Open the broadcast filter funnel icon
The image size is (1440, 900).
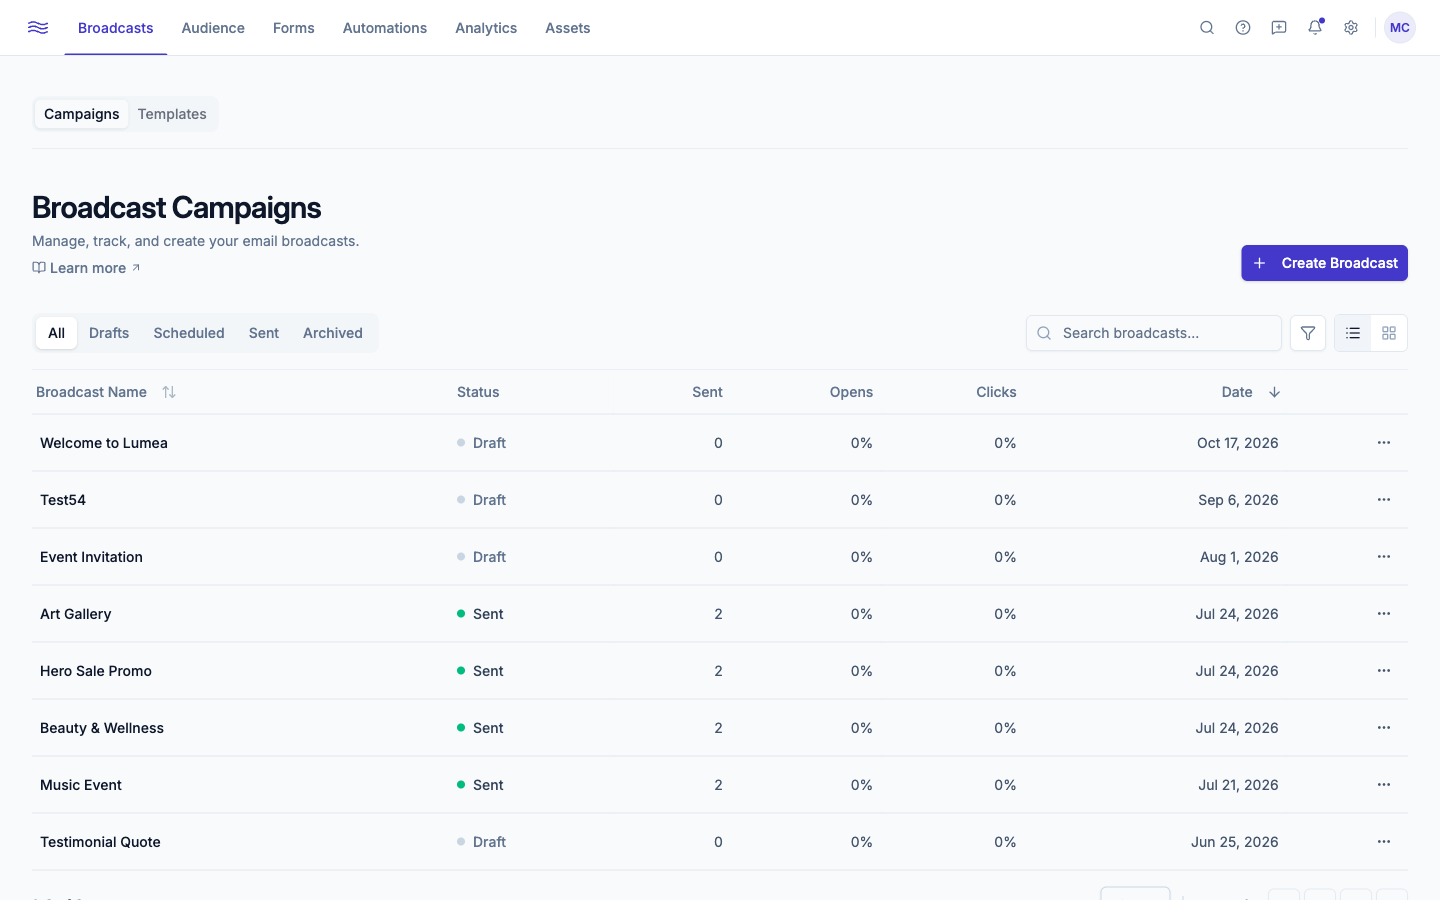[x=1308, y=333]
